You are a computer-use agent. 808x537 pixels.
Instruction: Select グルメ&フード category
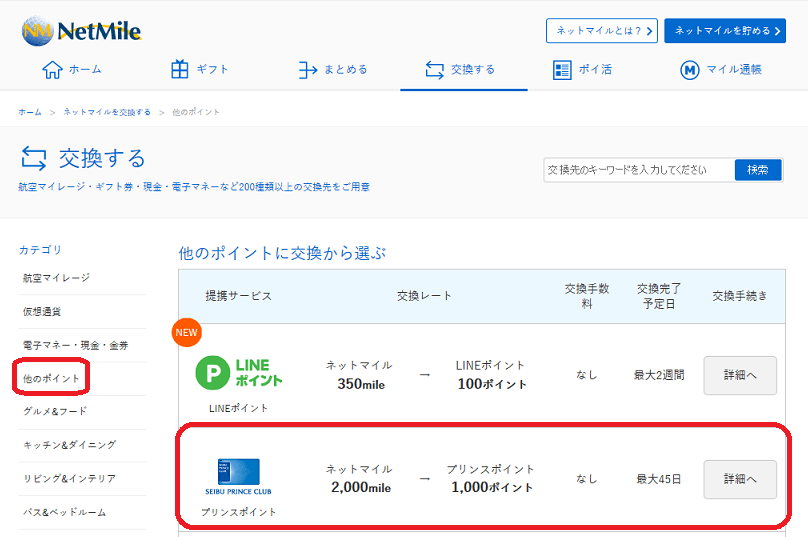[x=55, y=411]
